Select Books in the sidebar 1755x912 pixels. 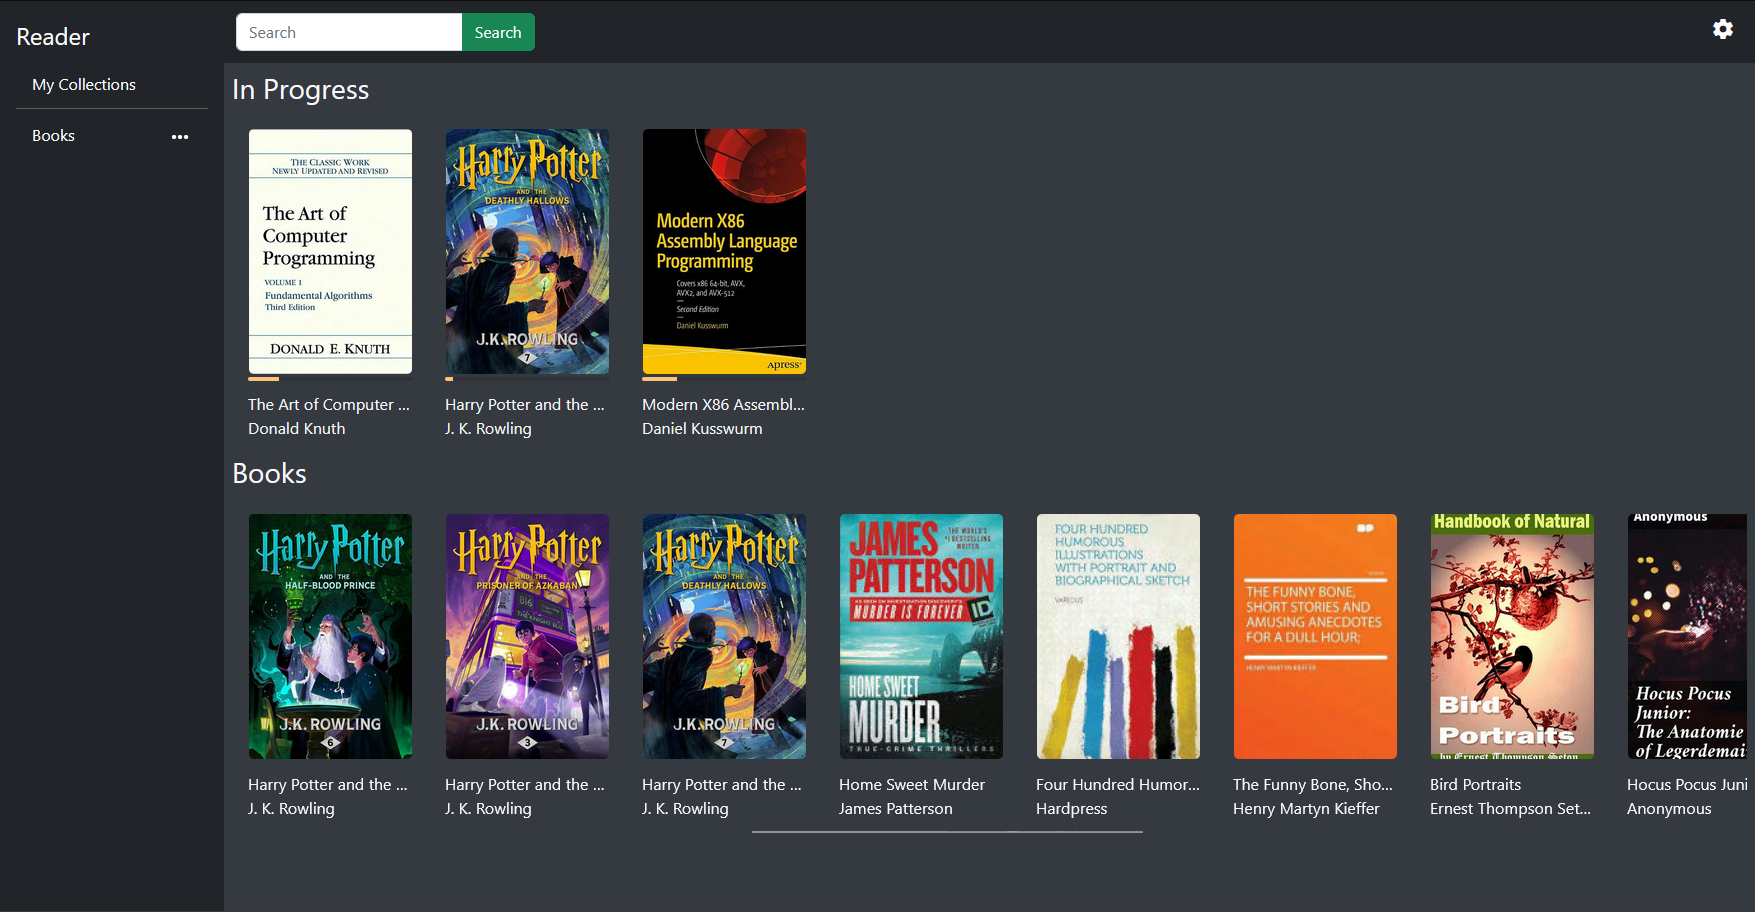(54, 136)
